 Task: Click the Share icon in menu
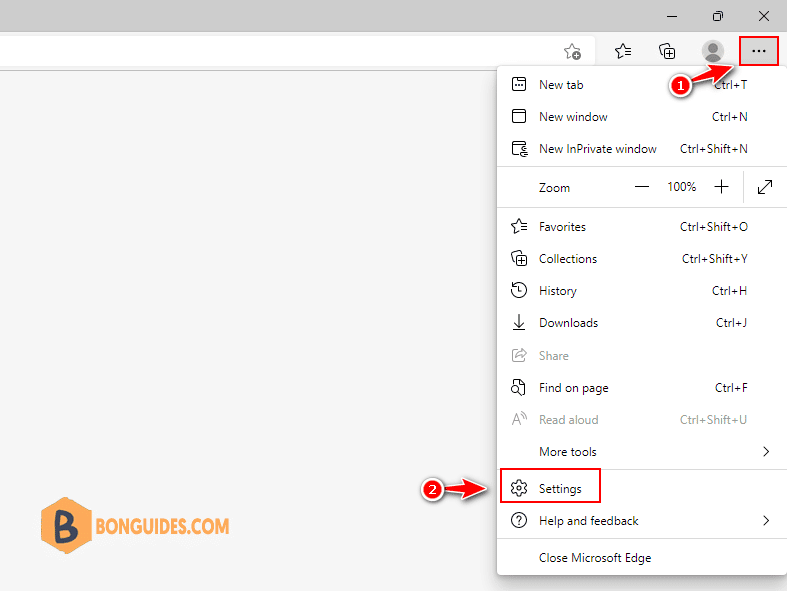coord(518,355)
